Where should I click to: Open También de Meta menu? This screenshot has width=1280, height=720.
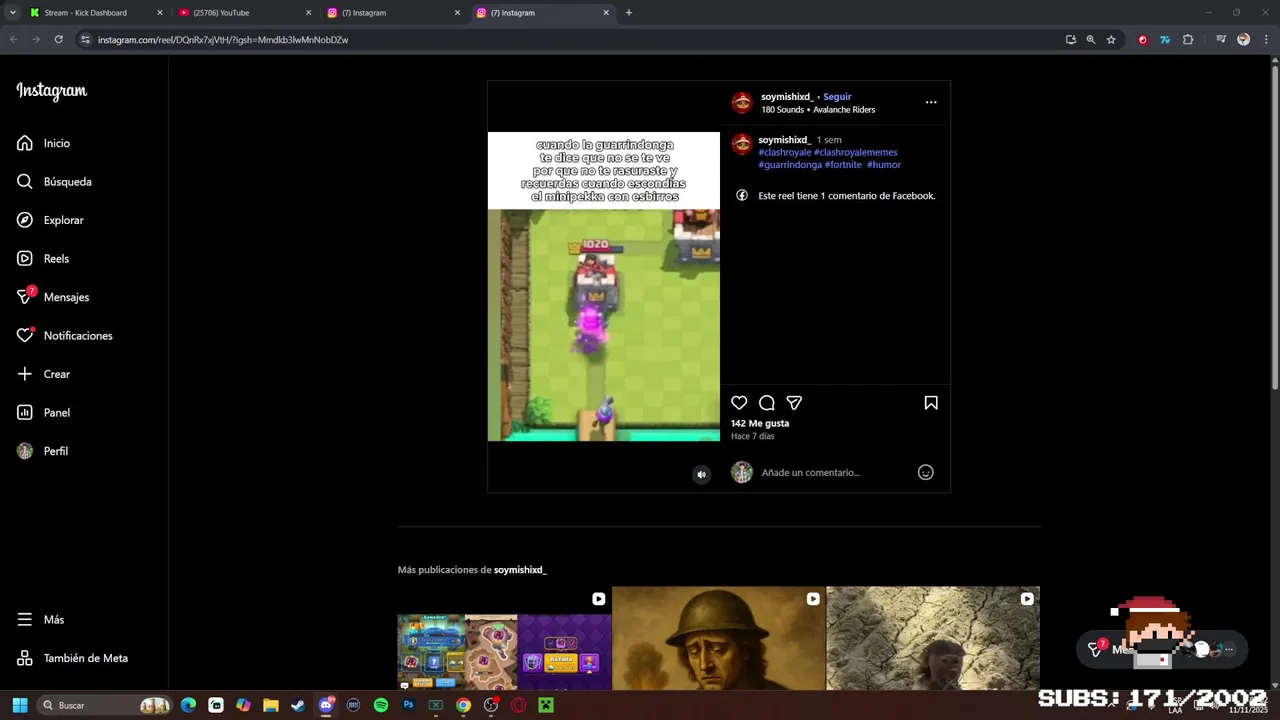pyautogui.click(x=84, y=658)
